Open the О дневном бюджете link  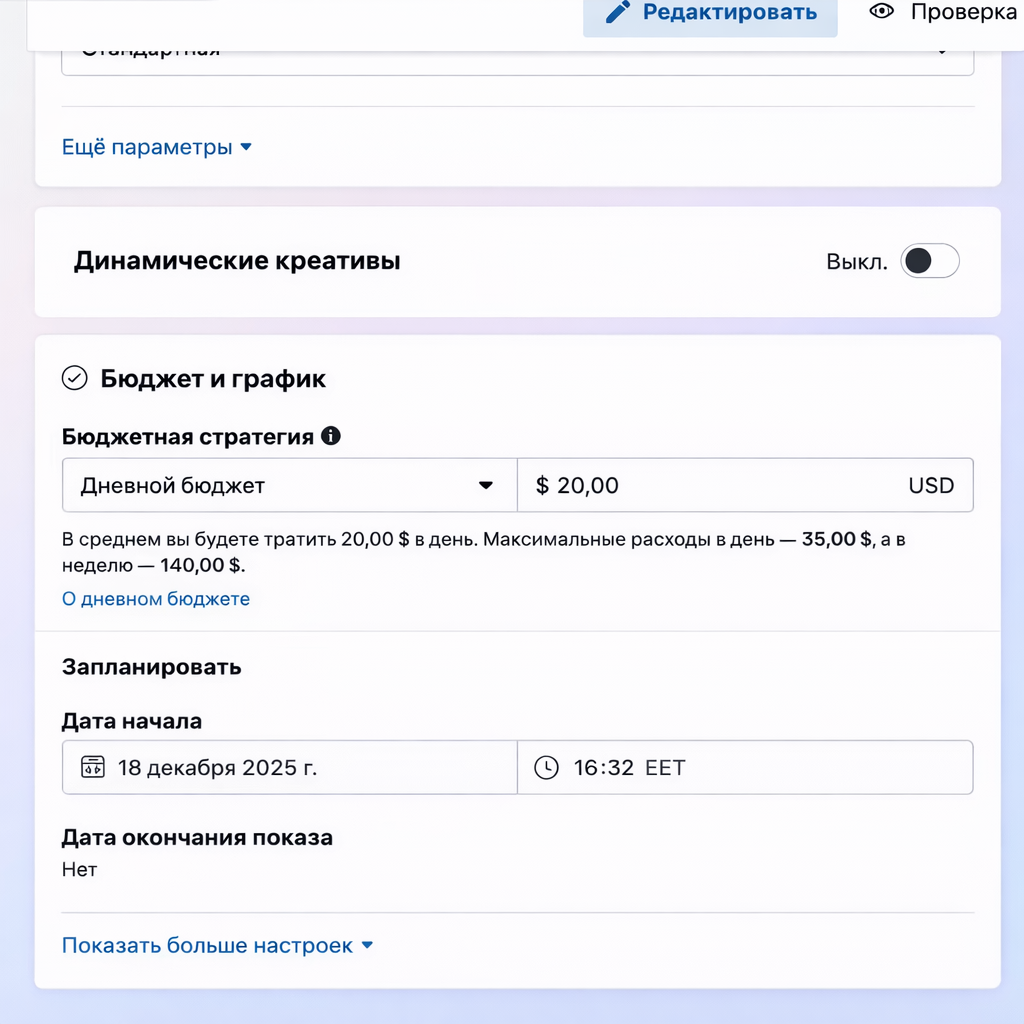pyautogui.click(x=156, y=598)
